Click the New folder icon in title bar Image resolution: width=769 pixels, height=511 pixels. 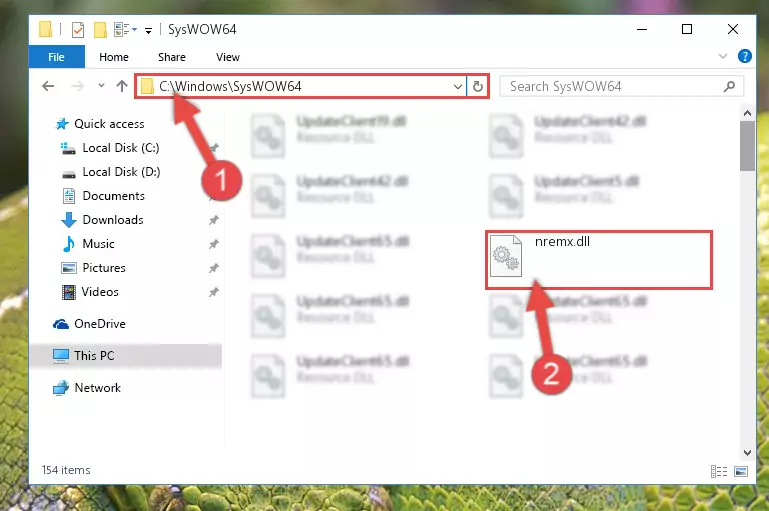click(100, 30)
